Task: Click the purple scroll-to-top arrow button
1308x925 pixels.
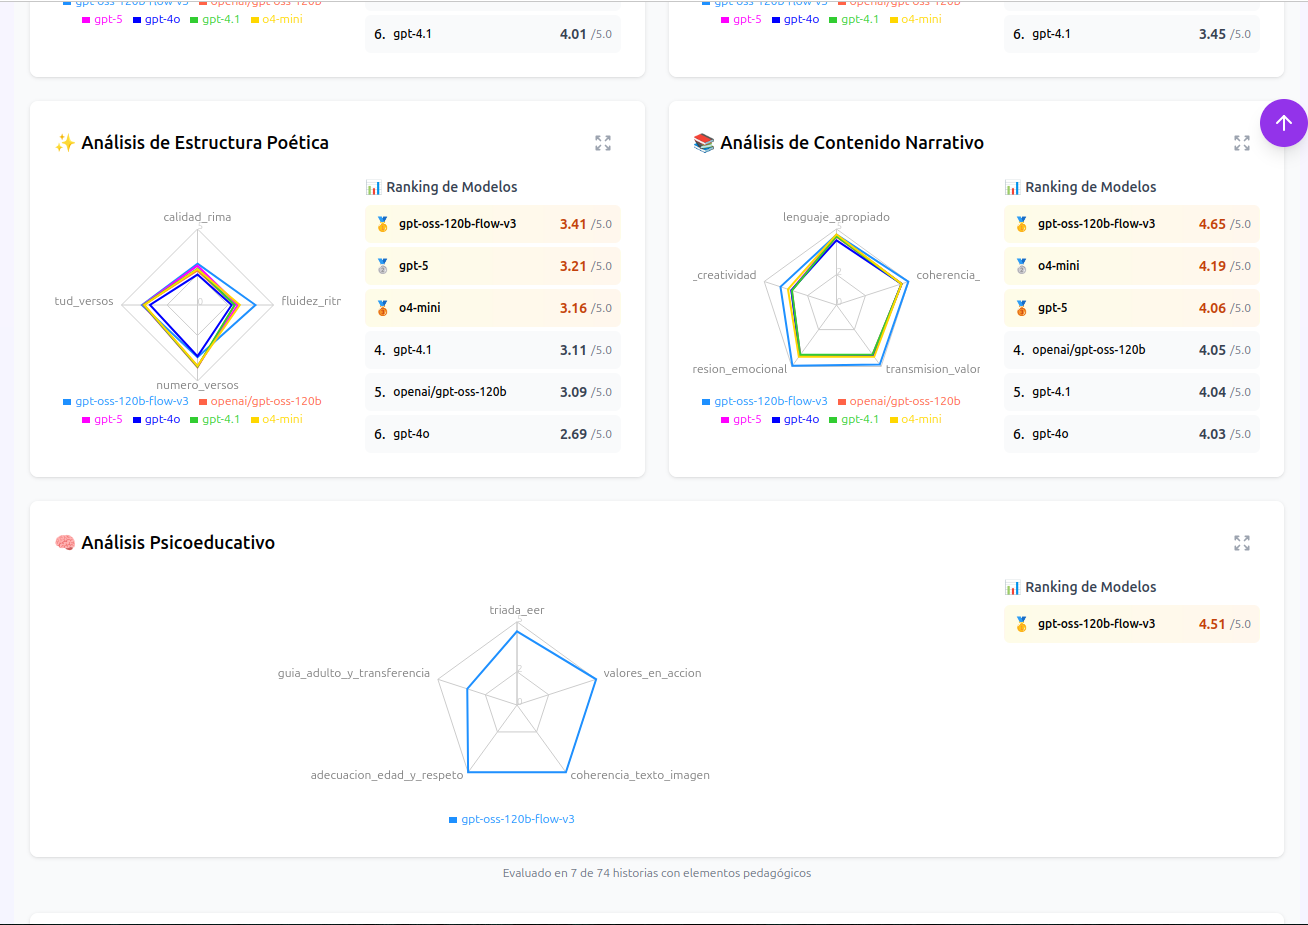Action: [1284, 123]
